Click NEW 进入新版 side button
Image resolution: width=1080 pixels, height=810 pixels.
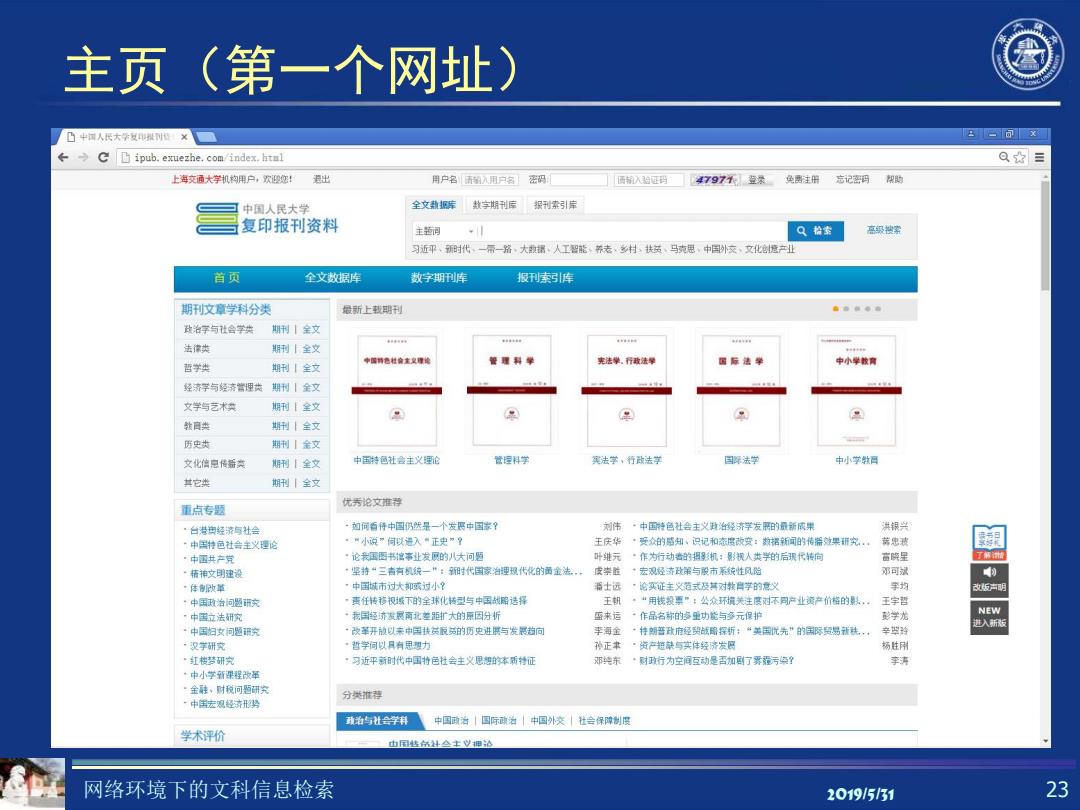989,616
